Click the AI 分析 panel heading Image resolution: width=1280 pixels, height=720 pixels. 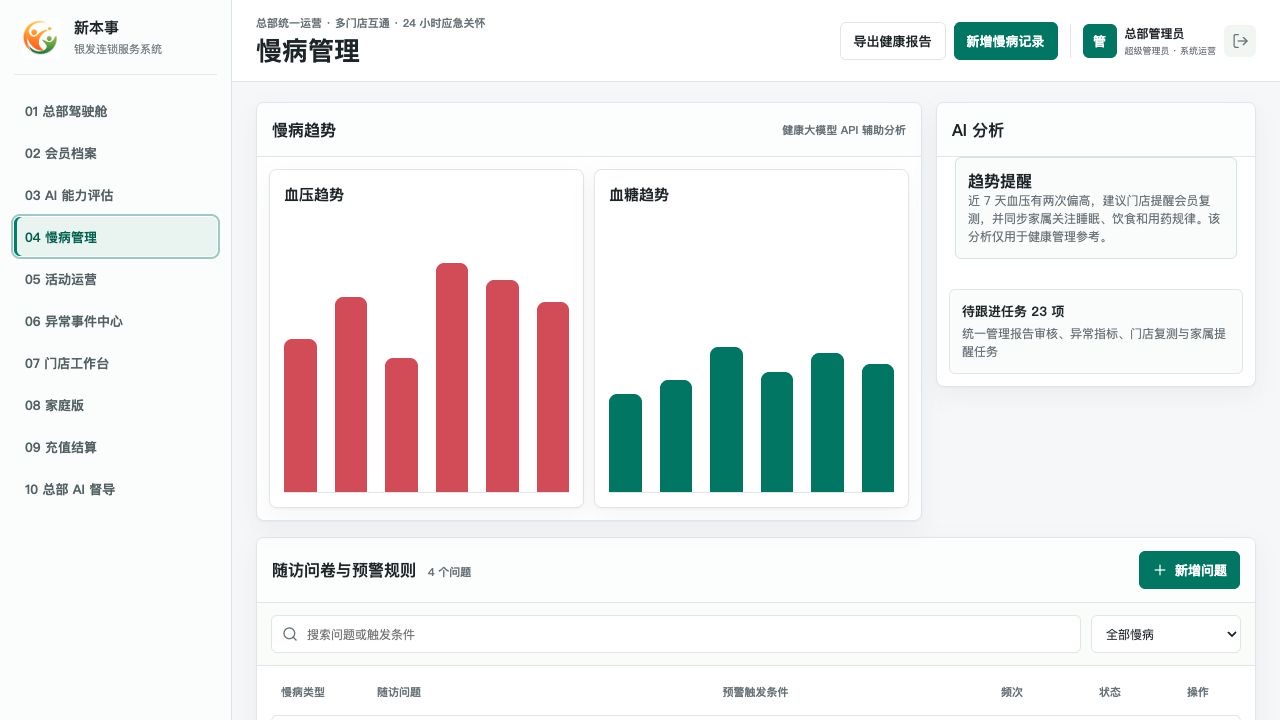click(978, 130)
